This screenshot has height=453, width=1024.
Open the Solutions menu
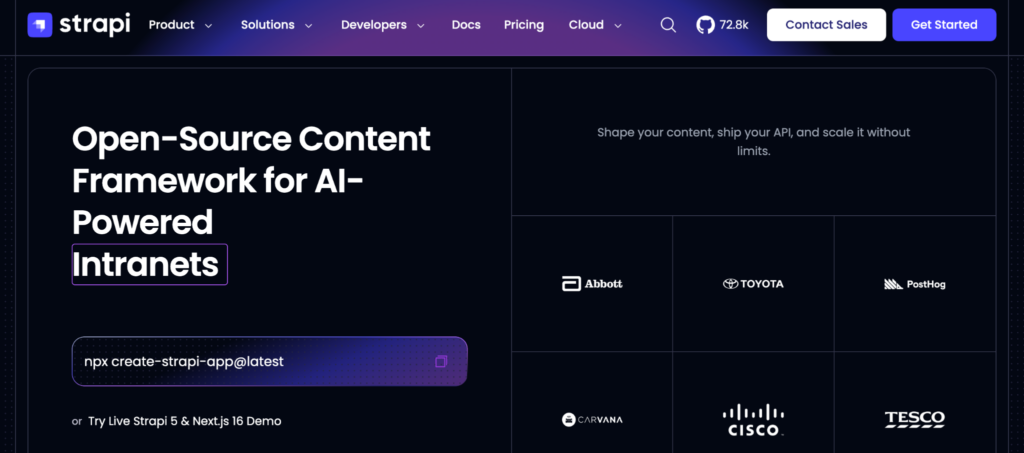coord(268,25)
